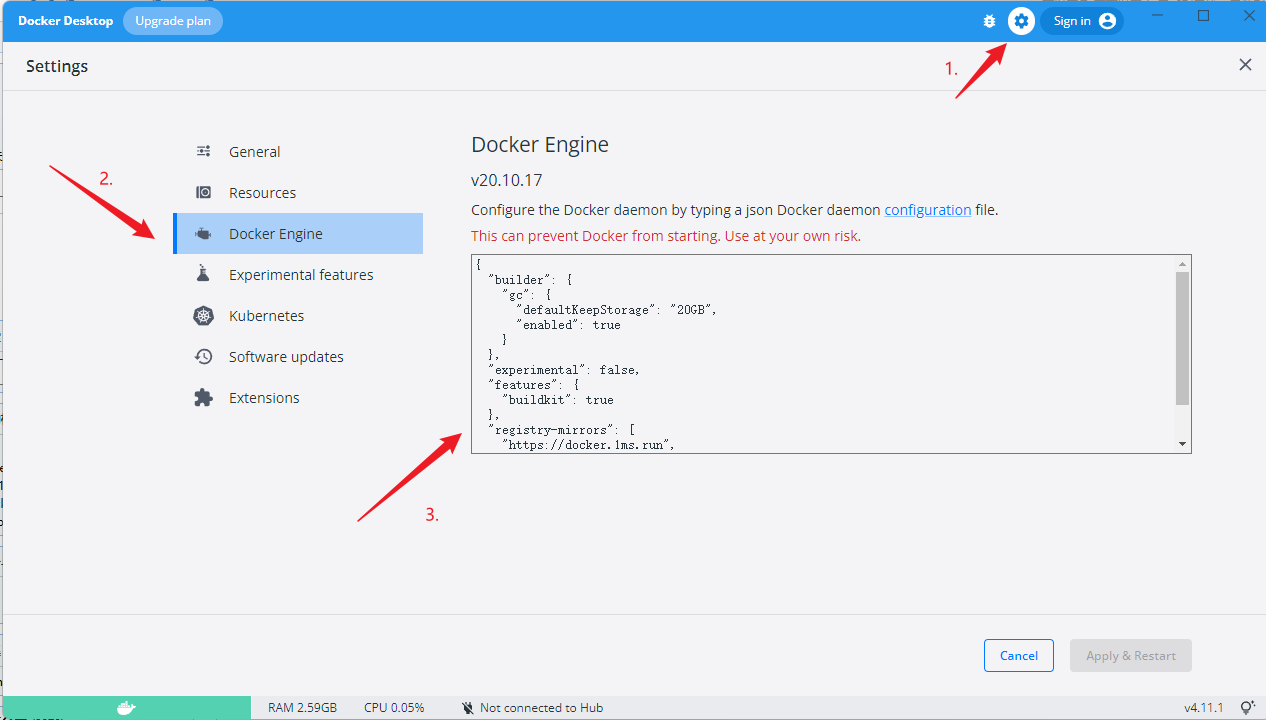The width and height of the screenshot is (1266, 720).
Task: Click the Extensions puzzle piece icon
Action: 204,397
